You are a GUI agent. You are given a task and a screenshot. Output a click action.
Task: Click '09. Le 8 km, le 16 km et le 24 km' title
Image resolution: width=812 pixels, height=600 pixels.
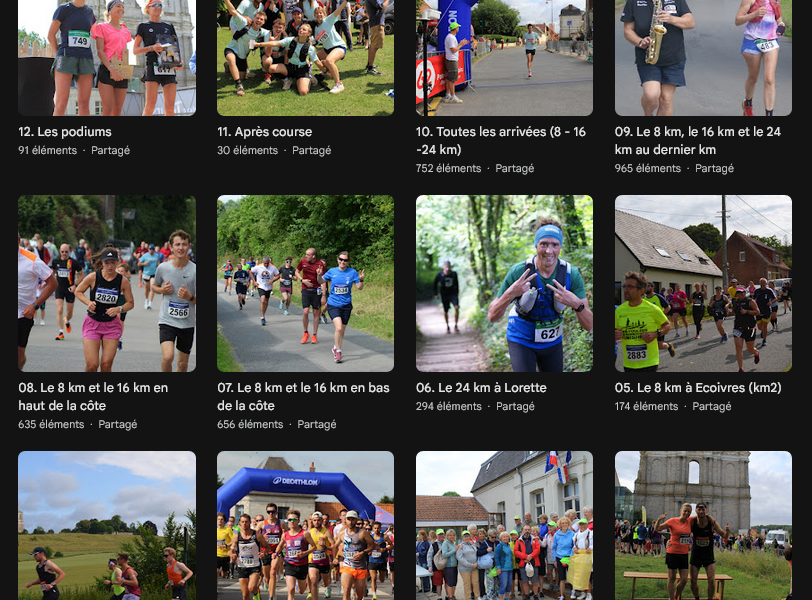698,140
